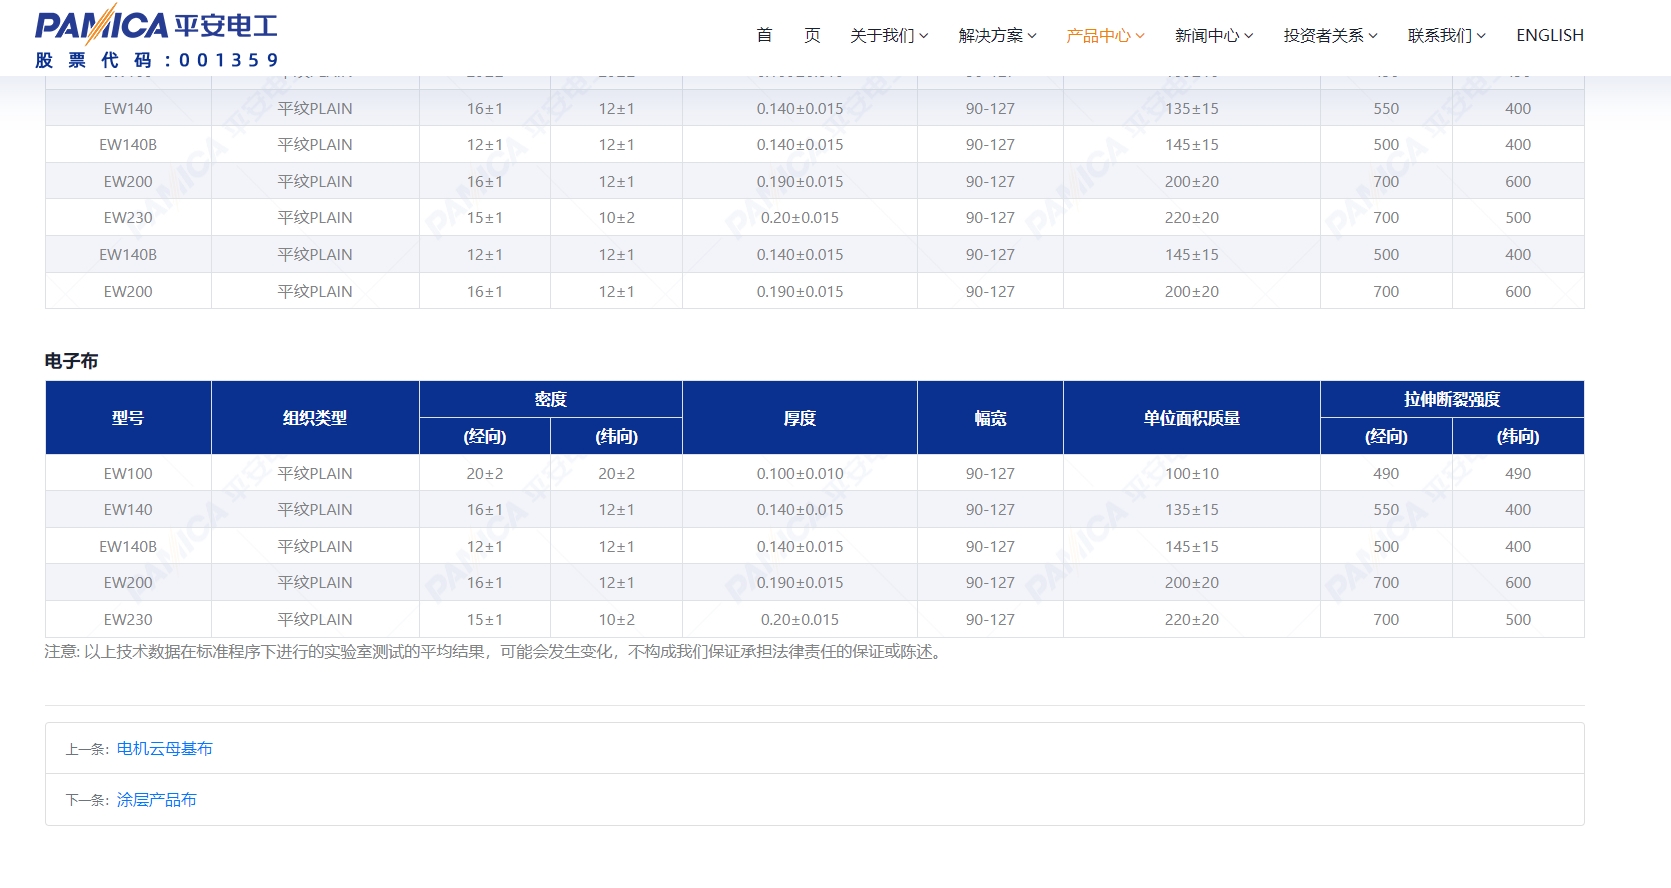Click the 组织类型 column header
This screenshot has height=888, width=1671.
point(315,418)
